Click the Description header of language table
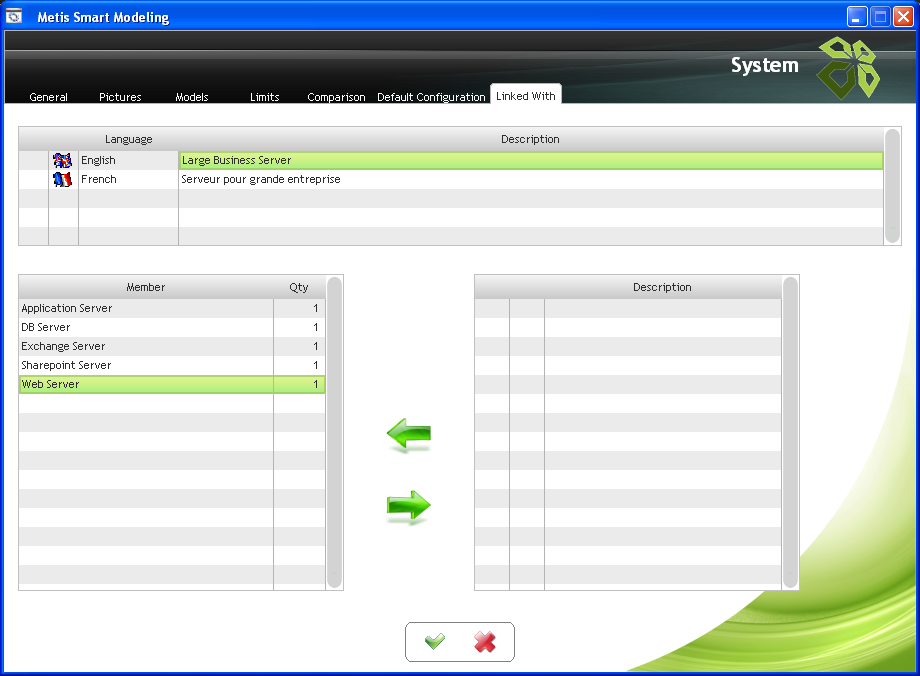920x676 pixels. click(530, 139)
